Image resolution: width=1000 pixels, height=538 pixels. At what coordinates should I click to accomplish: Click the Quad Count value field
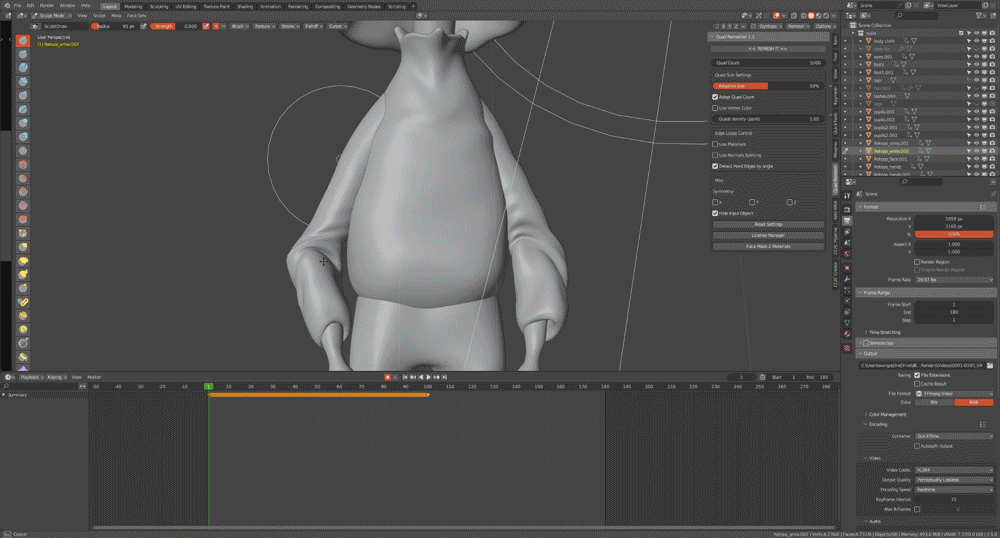[x=768, y=62]
